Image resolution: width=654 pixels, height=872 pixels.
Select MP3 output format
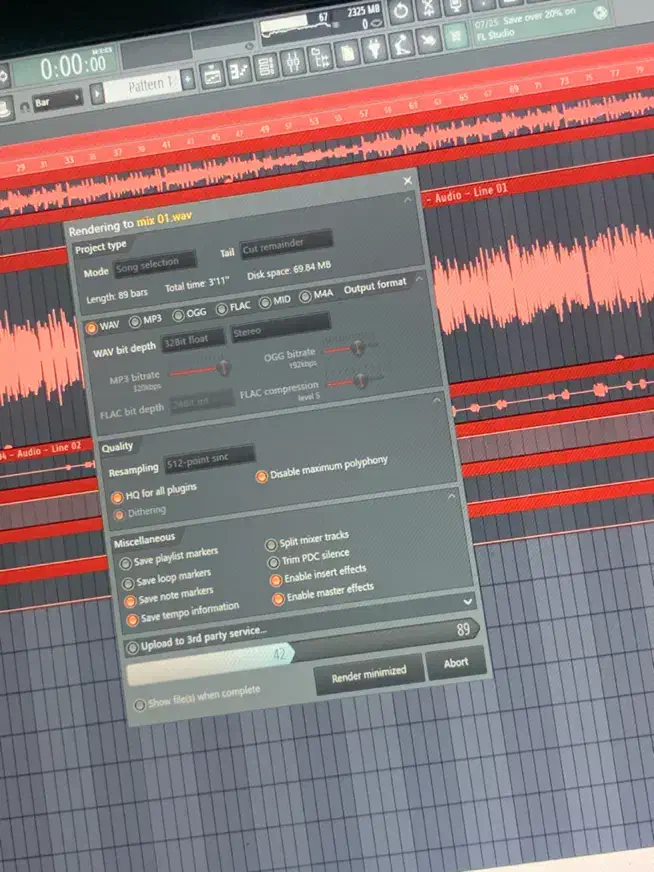click(x=135, y=321)
